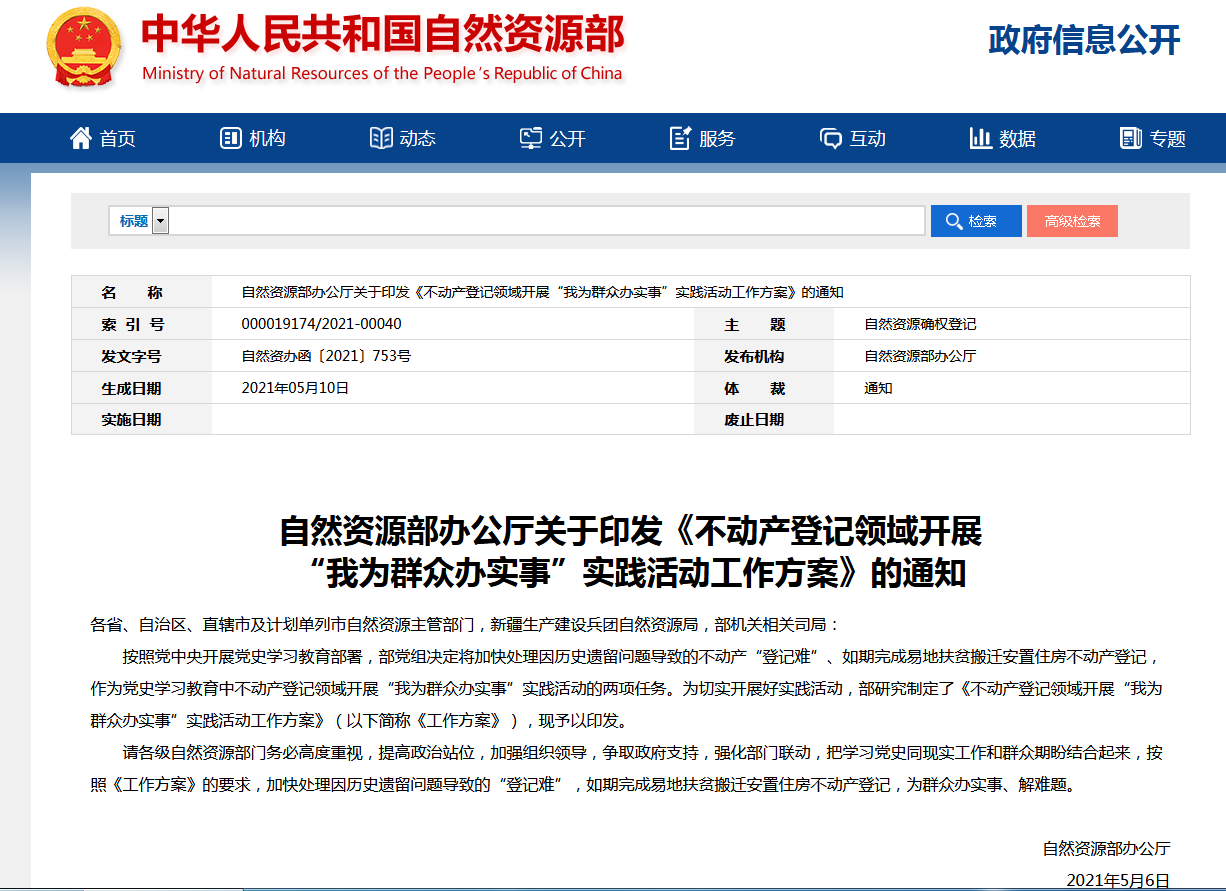Click the 主题 label cell

pyautogui.click(x=764, y=324)
